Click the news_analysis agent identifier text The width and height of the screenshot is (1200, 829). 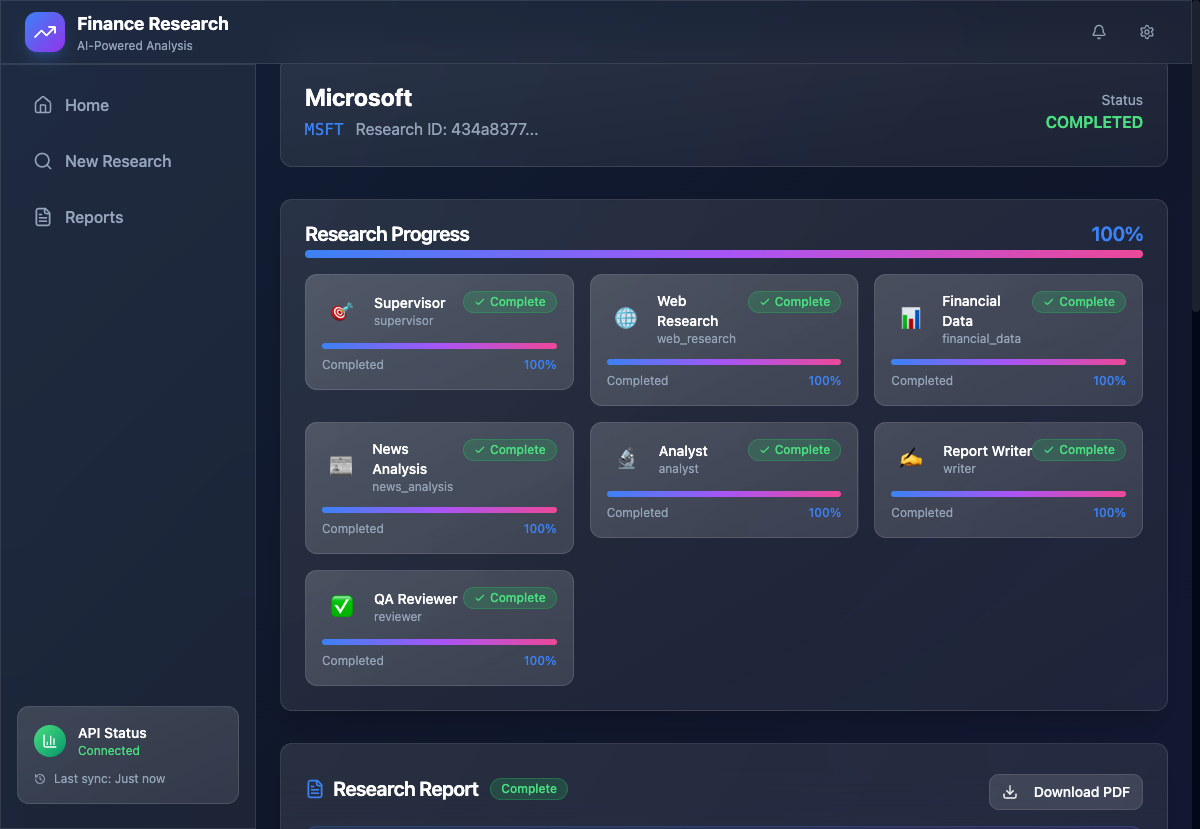click(x=413, y=487)
